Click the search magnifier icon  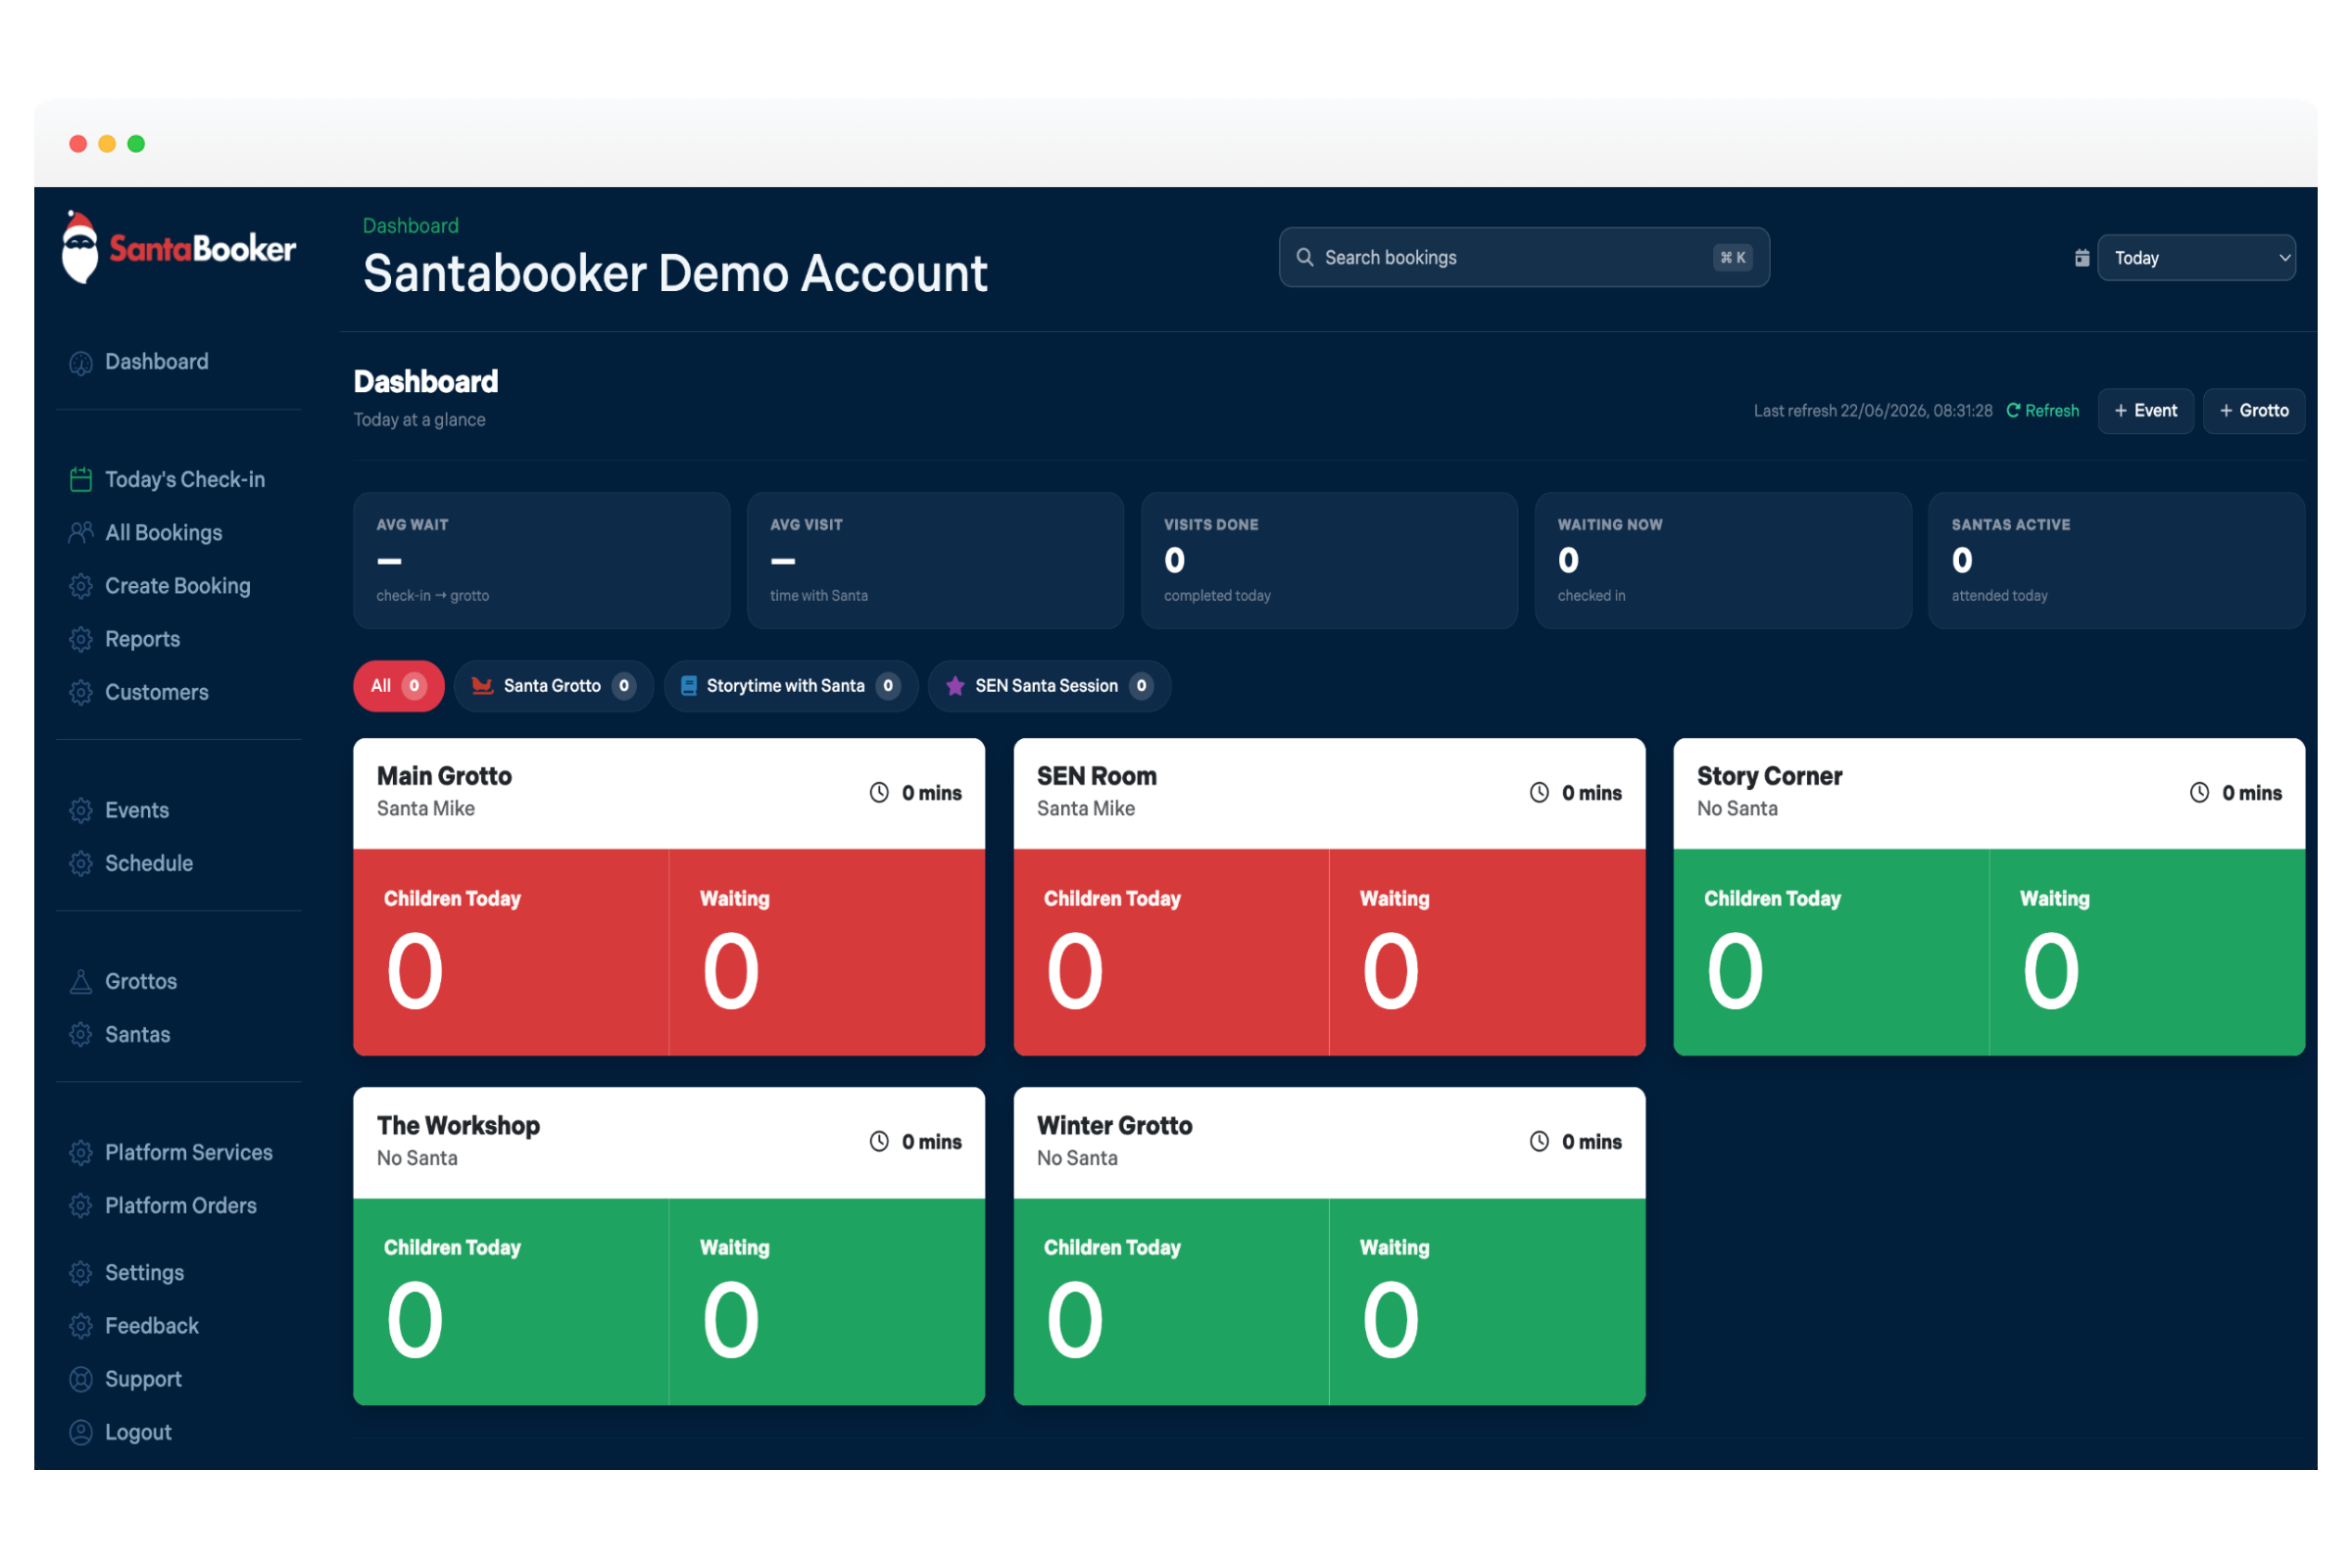[1305, 257]
